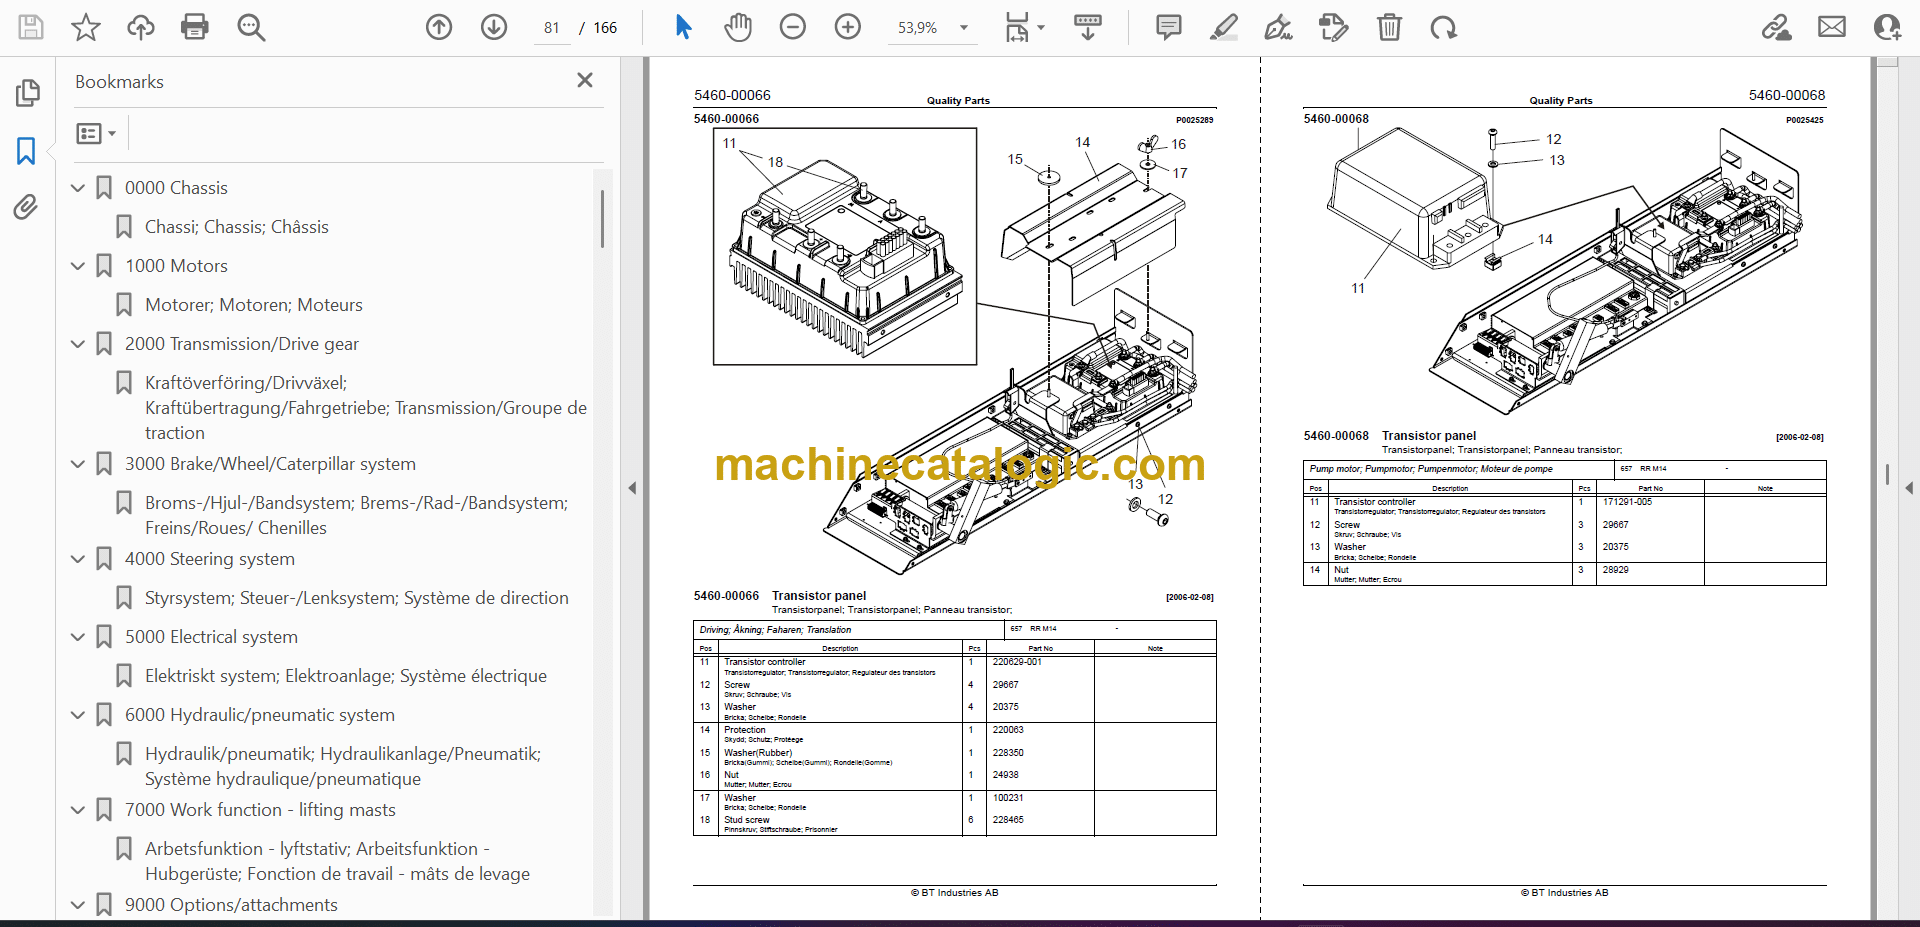This screenshot has width=1920, height=927.
Task: Jump to Styrsystem; Steuer-/Lenksystem bookmark
Action: point(357,598)
